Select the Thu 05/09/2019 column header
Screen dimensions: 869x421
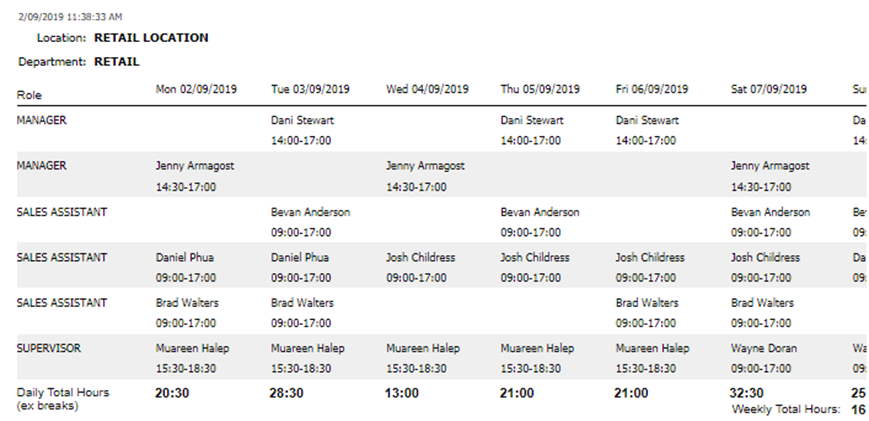(x=540, y=89)
